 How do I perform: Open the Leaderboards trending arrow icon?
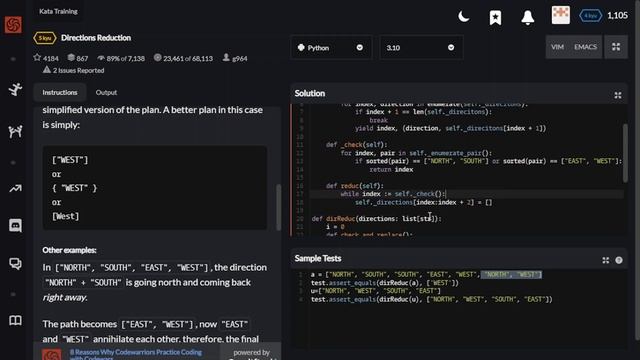pos(15,189)
